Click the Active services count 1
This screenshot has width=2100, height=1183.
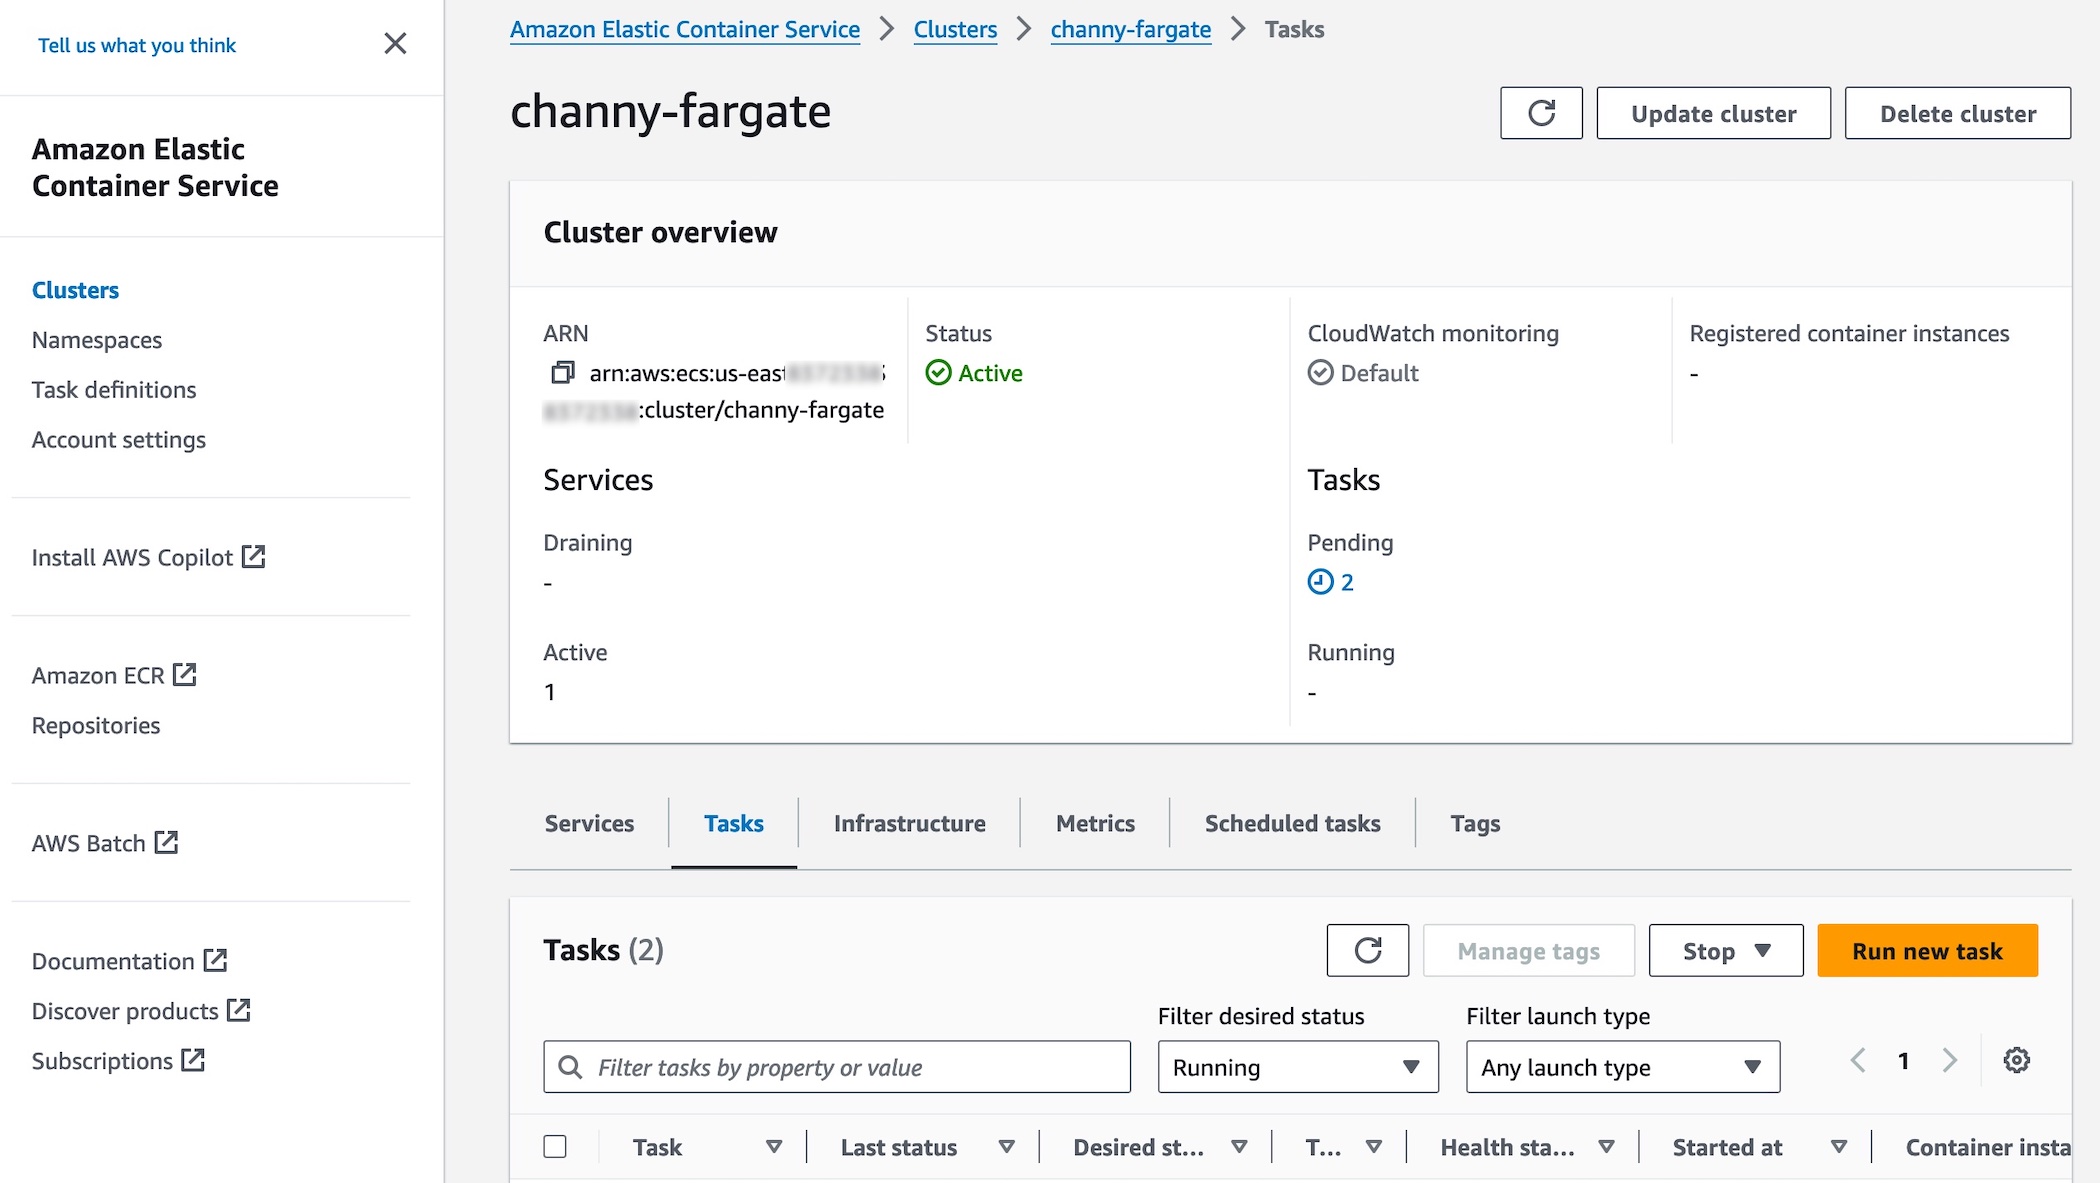(549, 692)
